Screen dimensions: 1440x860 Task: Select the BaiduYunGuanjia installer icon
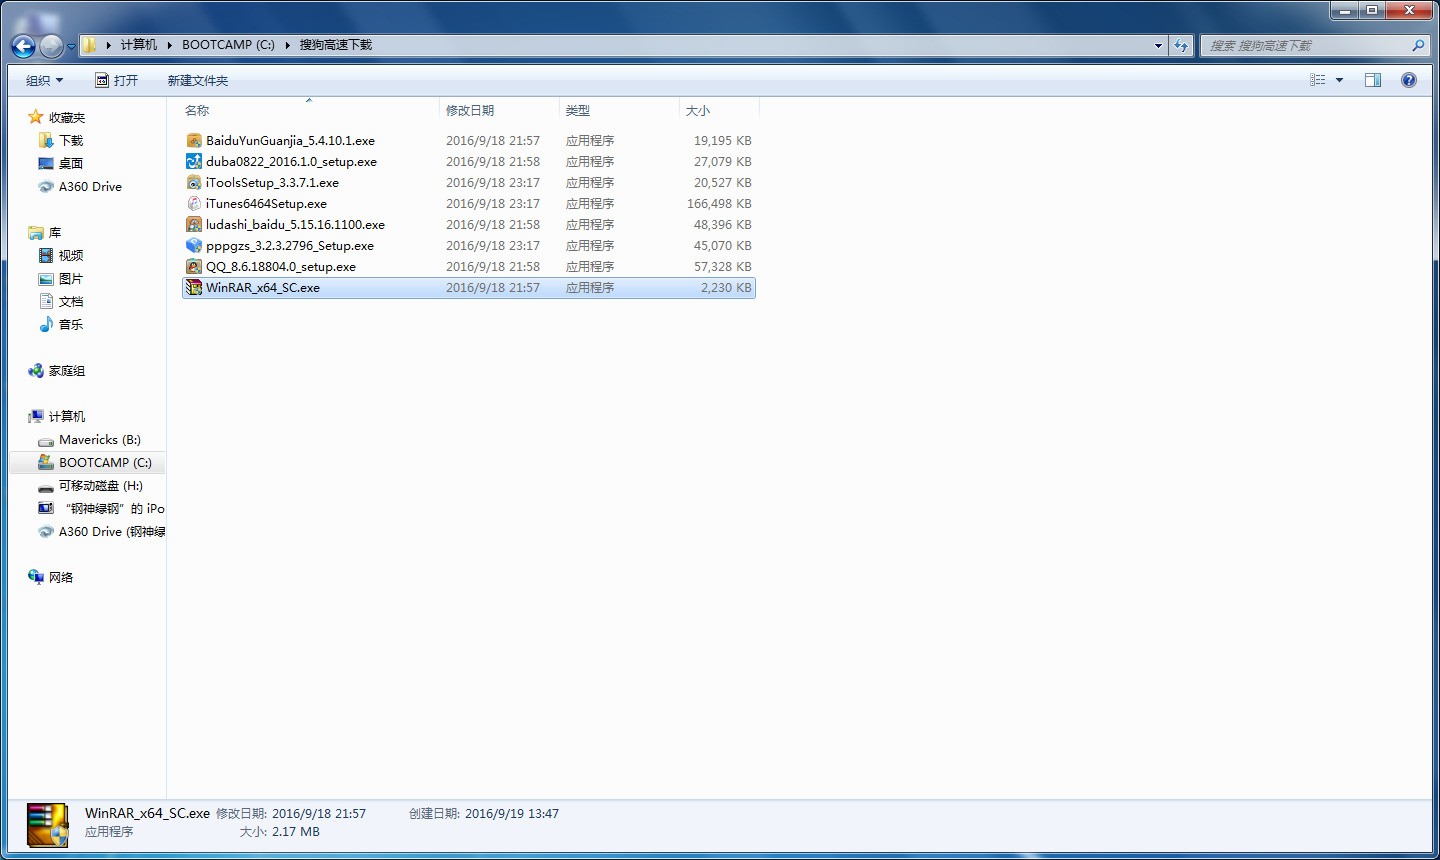tap(194, 141)
